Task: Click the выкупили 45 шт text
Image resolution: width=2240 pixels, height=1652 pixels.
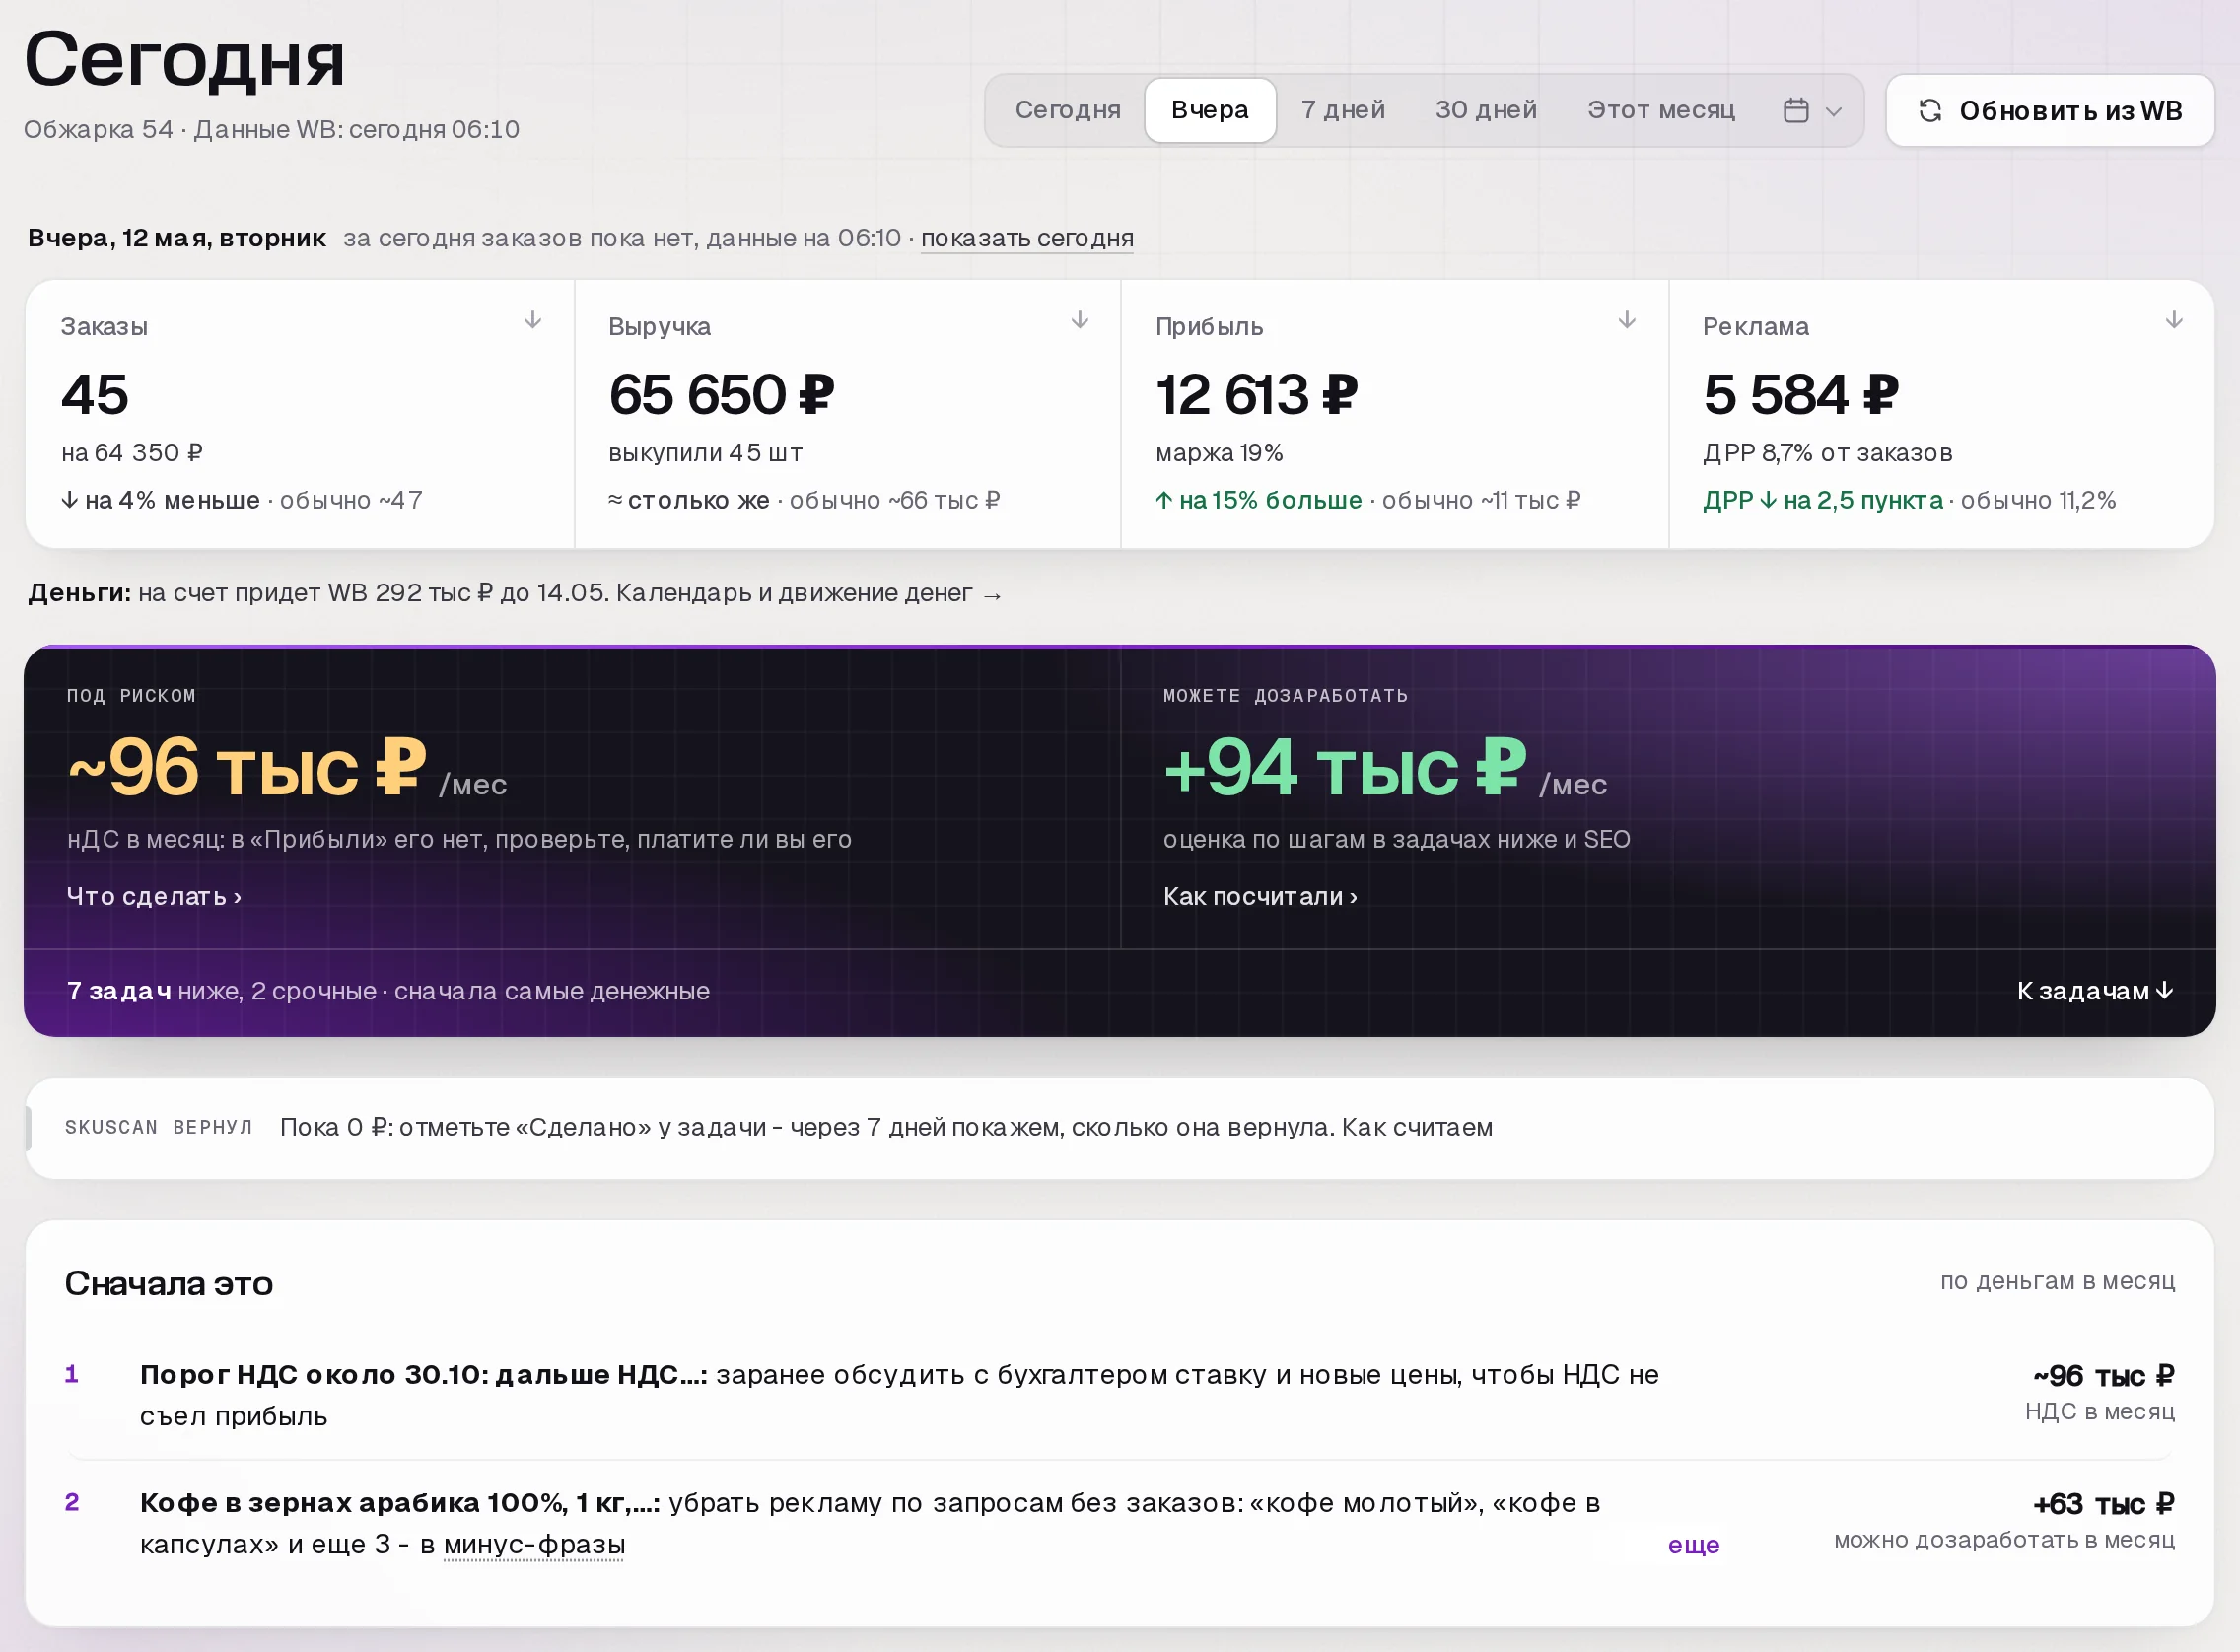Action: [705, 453]
